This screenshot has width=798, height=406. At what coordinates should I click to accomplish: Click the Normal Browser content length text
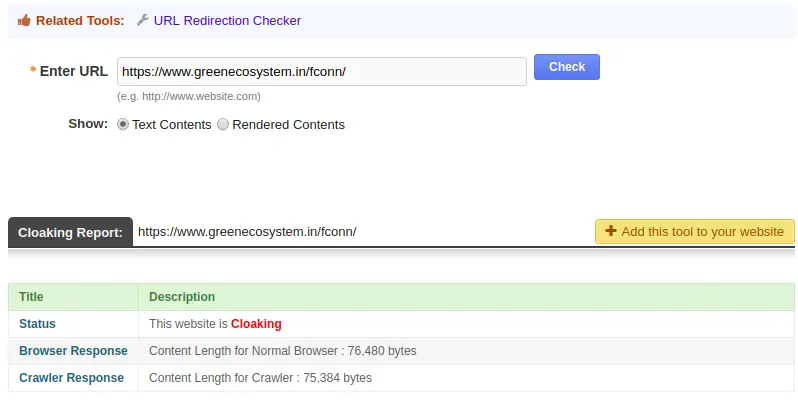[x=282, y=351]
